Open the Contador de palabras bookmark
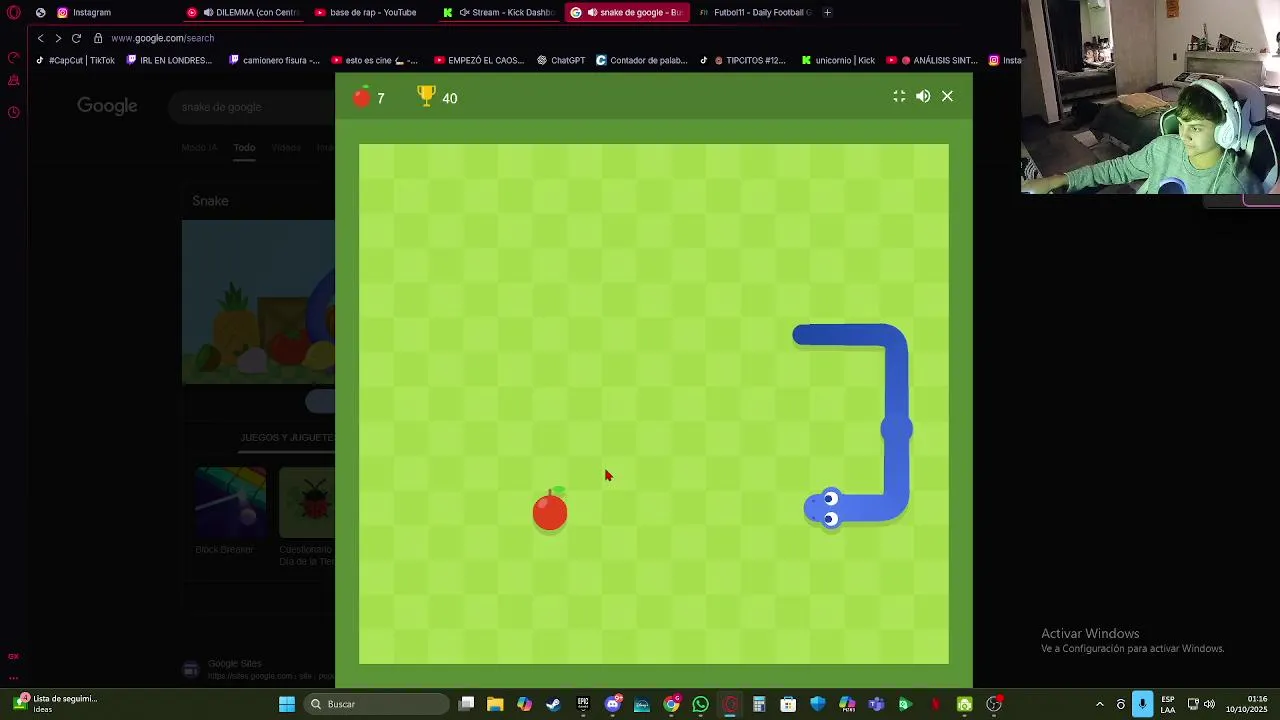 click(x=642, y=60)
